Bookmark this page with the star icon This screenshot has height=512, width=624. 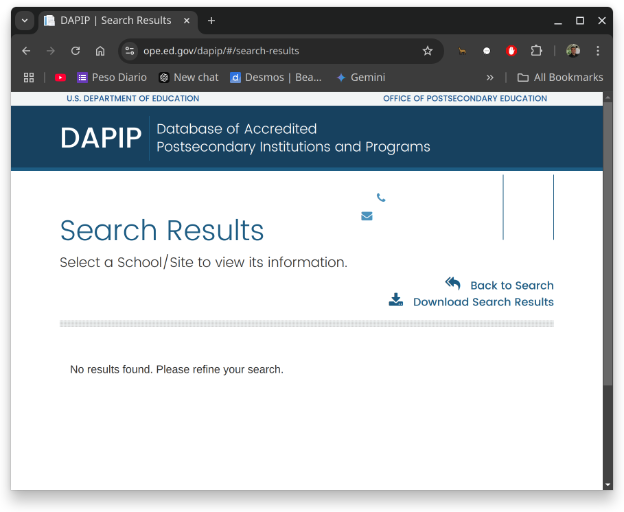427,51
